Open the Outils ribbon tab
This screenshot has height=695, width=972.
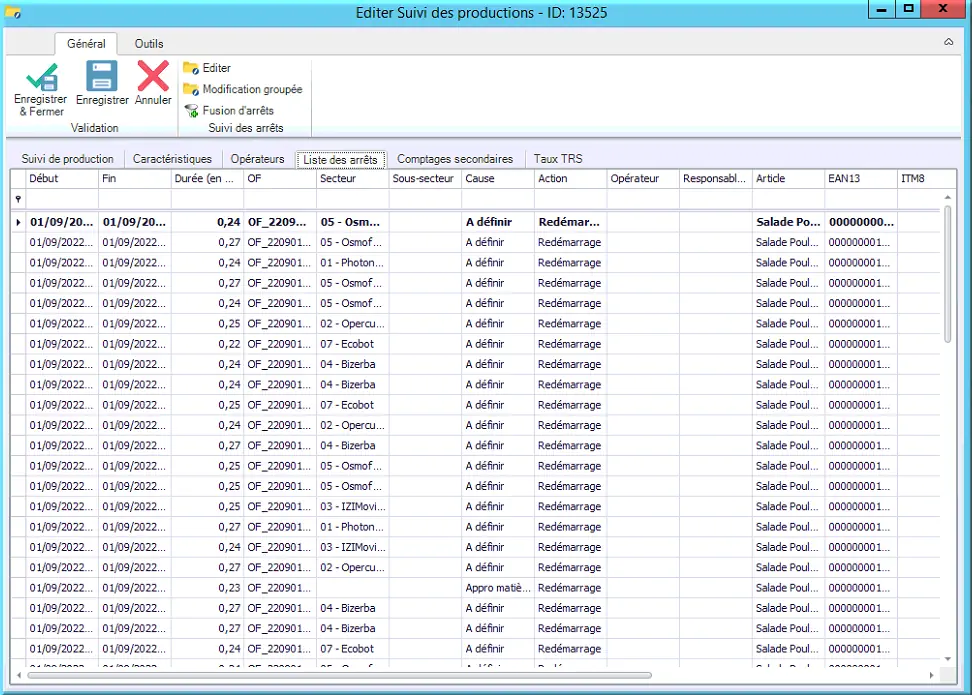click(x=149, y=44)
